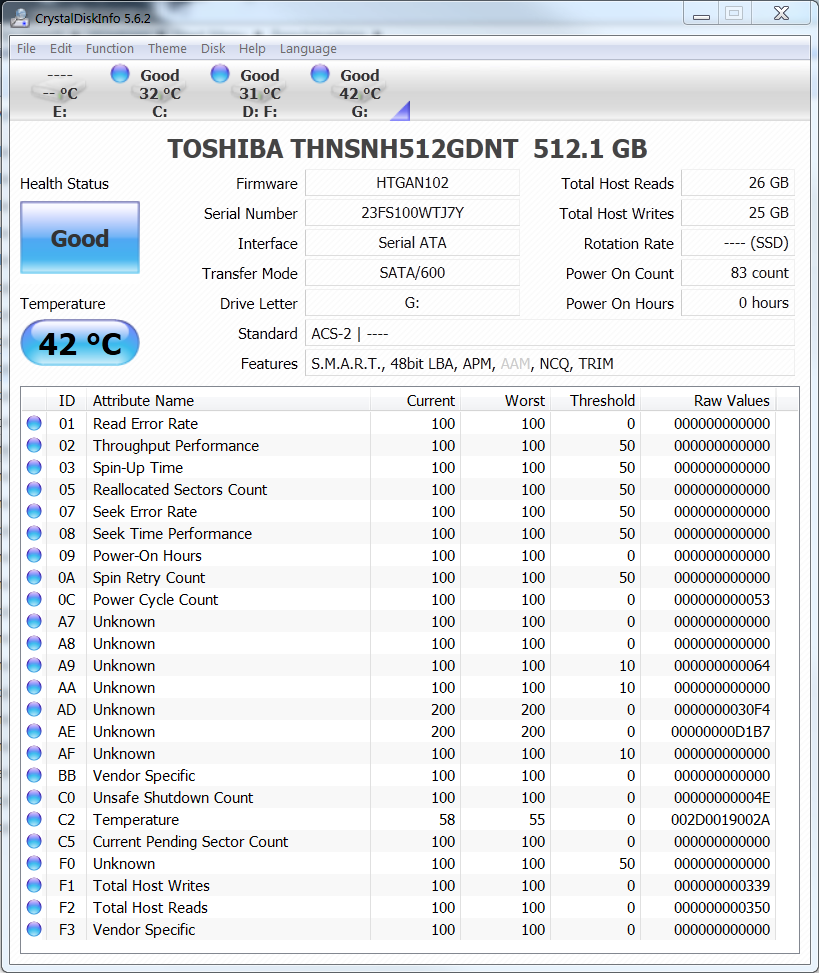Open the Language menu
This screenshot has height=973, width=819.
(308, 49)
